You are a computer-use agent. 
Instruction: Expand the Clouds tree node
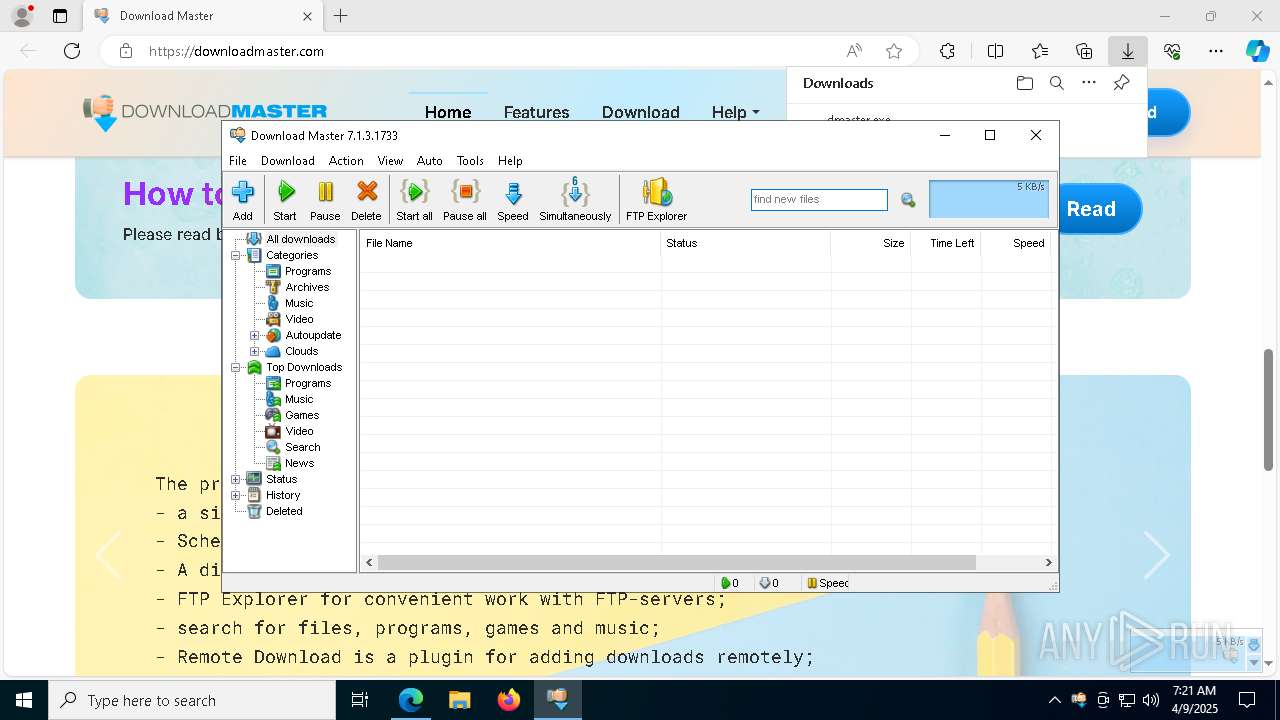(x=254, y=351)
